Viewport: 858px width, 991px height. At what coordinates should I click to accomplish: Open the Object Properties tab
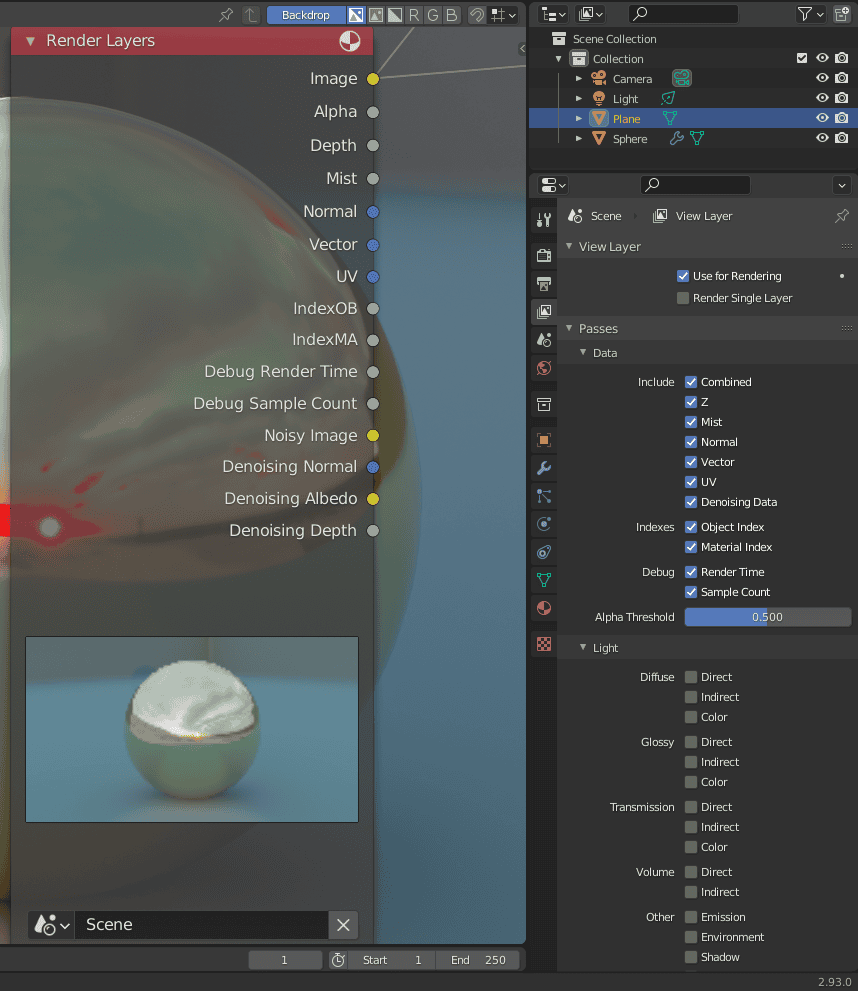point(543,439)
